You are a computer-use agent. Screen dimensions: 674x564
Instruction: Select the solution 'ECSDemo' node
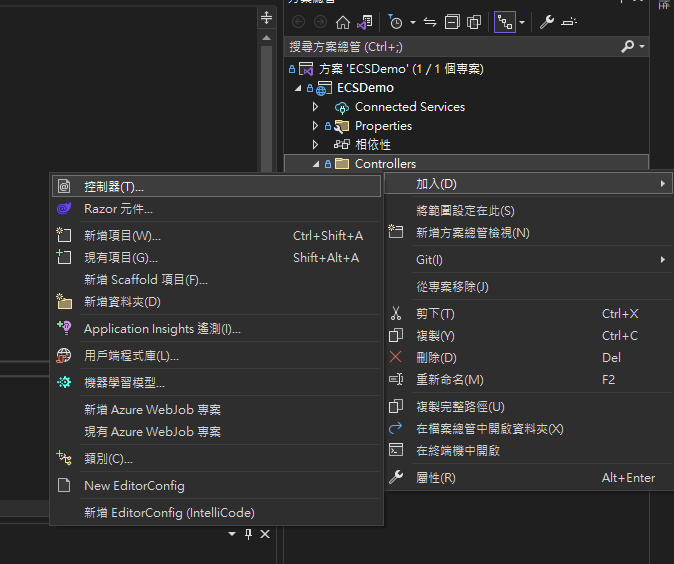[401, 69]
